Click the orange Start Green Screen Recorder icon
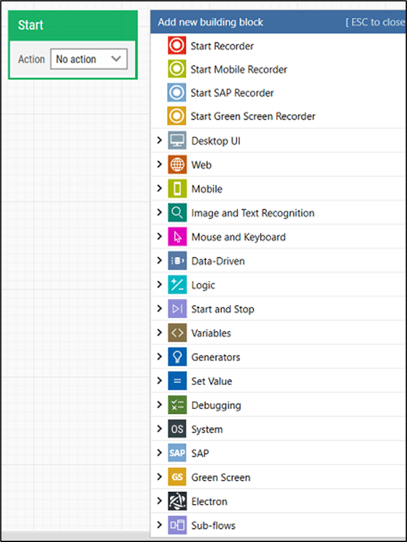 [177, 116]
